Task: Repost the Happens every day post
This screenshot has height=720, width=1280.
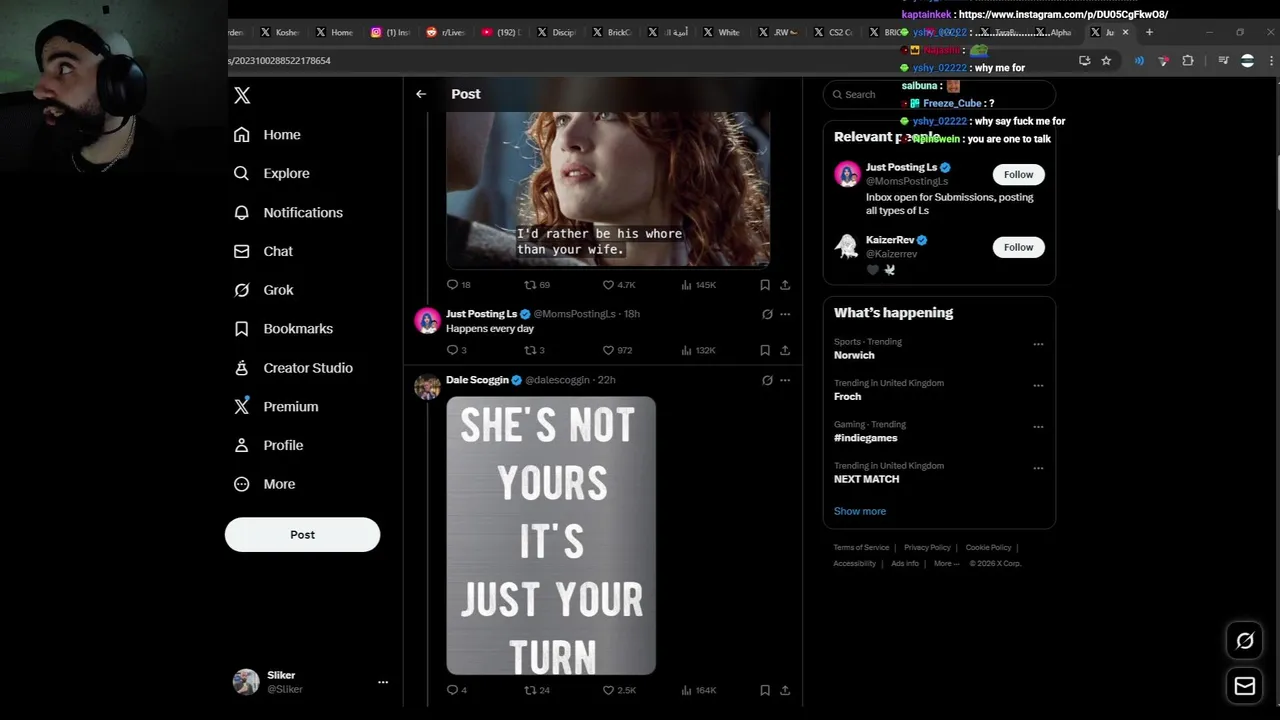Action: tap(535, 350)
